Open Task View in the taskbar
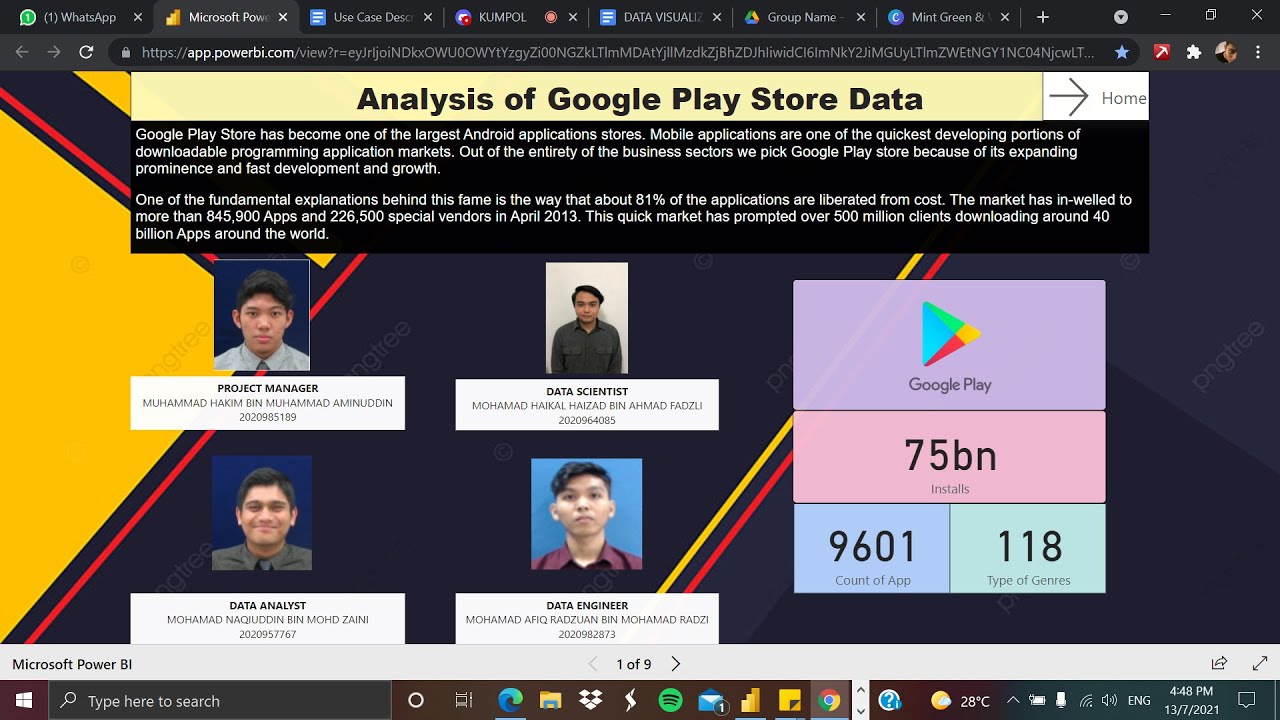 pyautogui.click(x=464, y=701)
